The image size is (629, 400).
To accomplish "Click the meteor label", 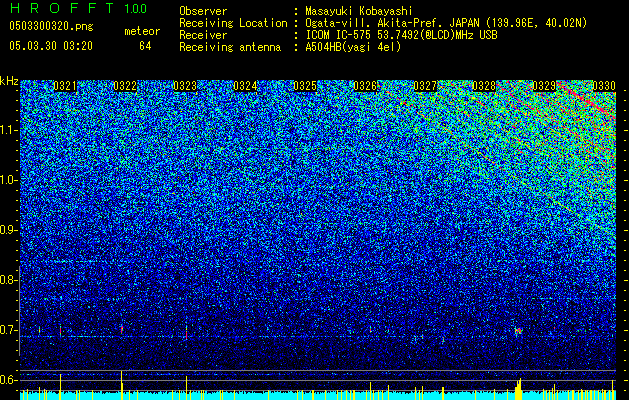I will tap(142, 31).
